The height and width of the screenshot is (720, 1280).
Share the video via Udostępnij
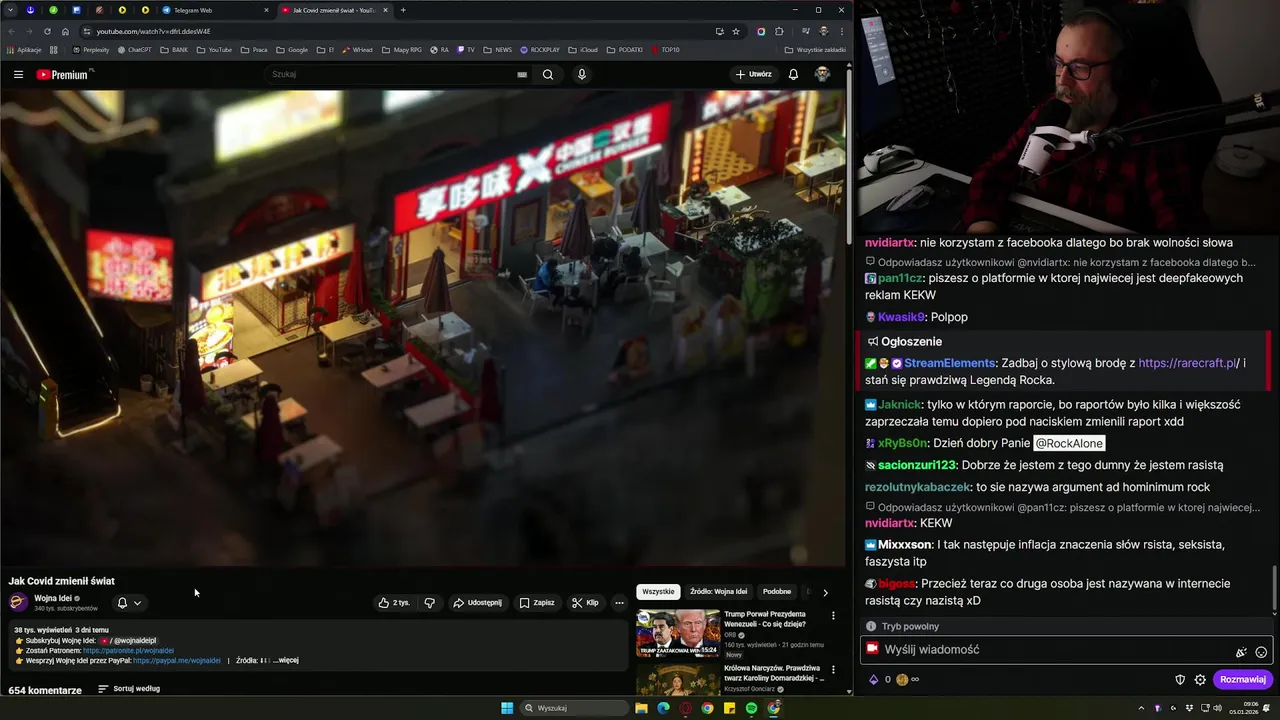tap(477, 603)
